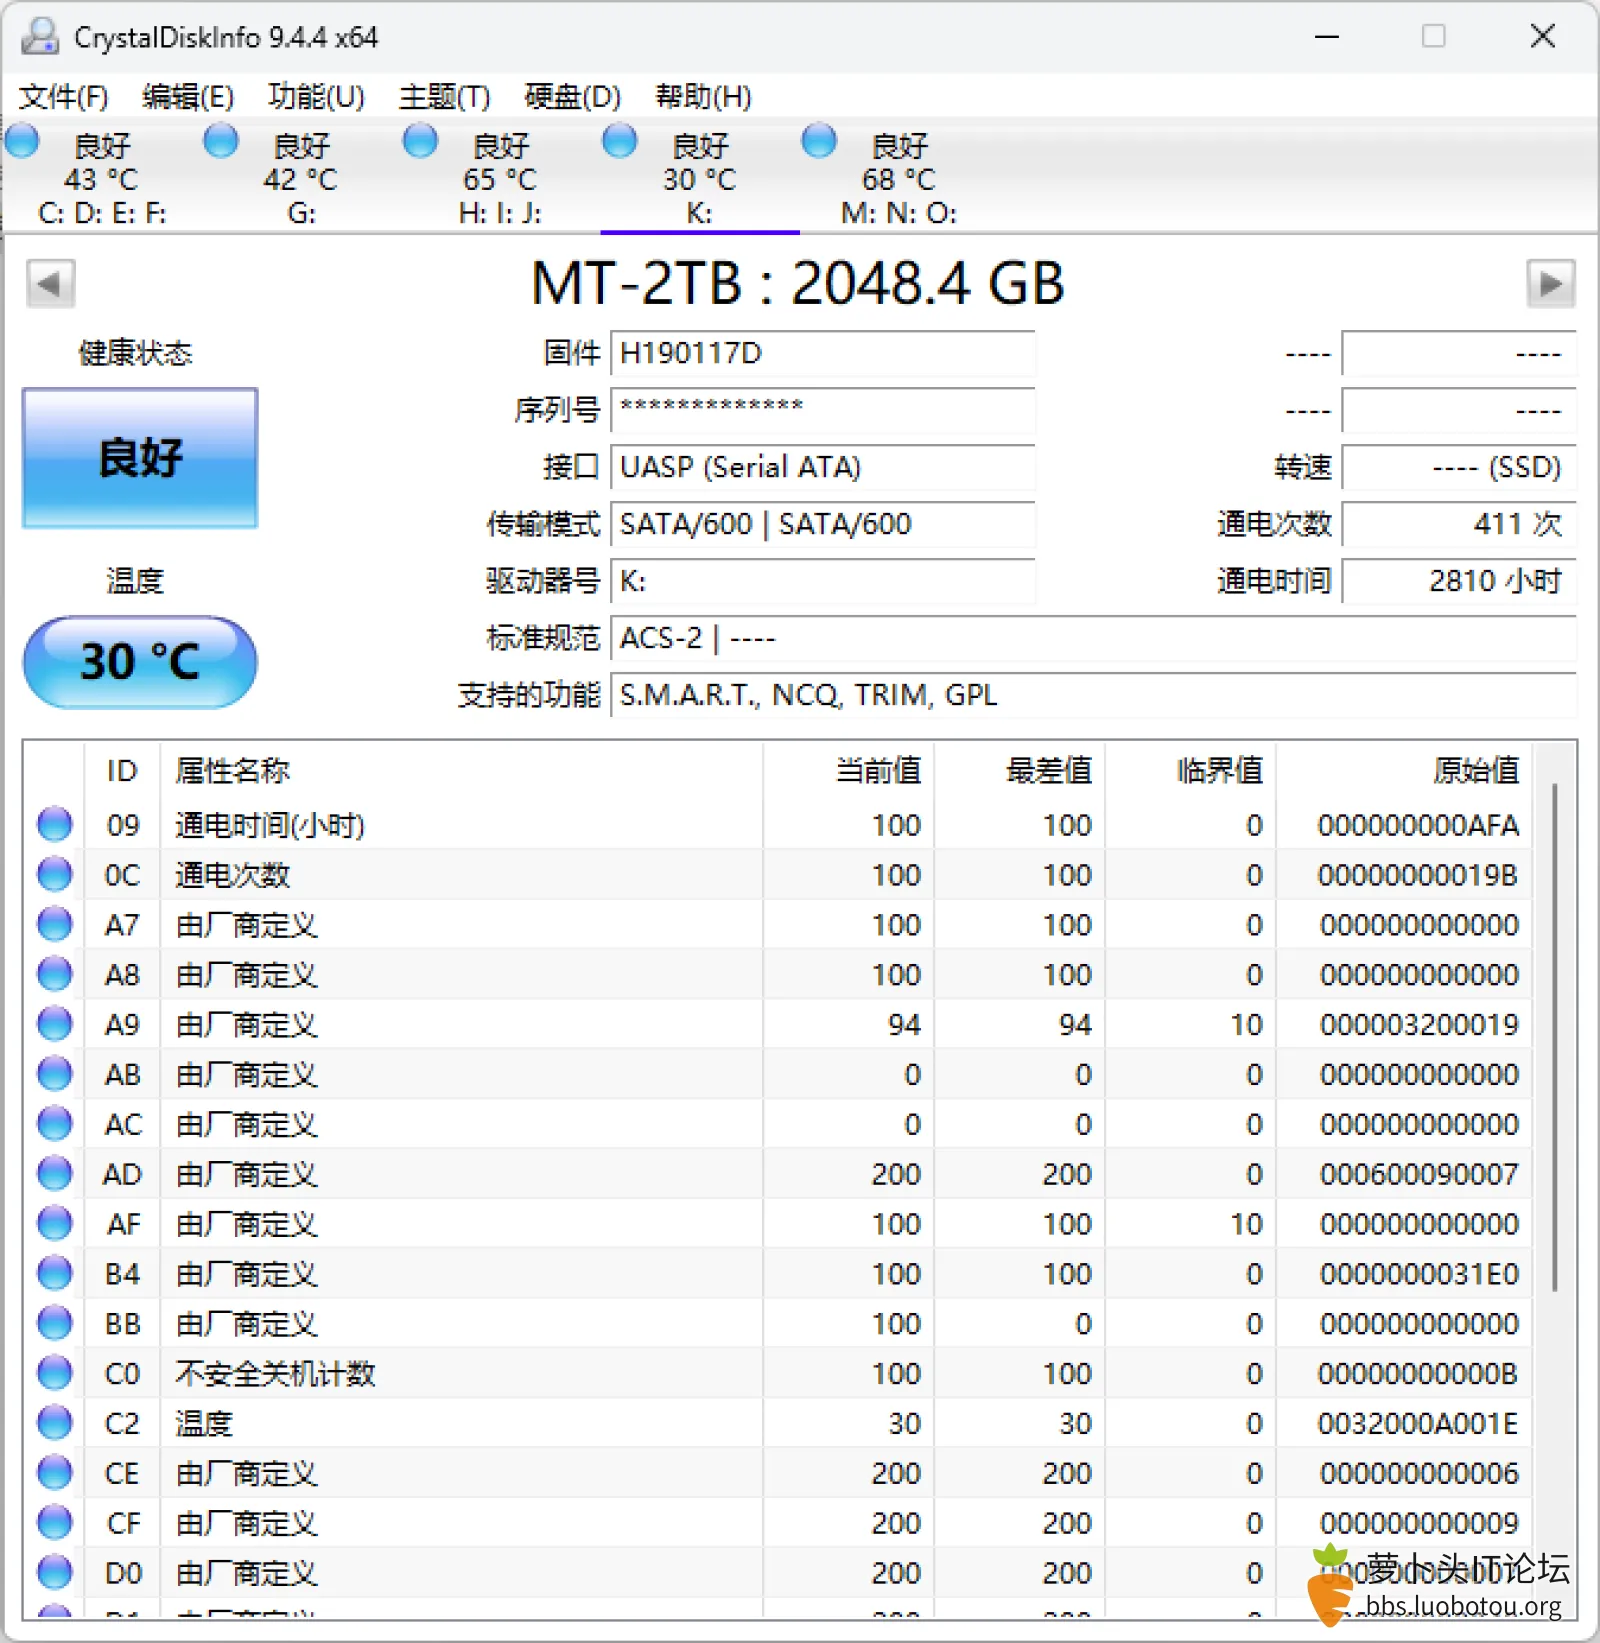Image resolution: width=1600 pixels, height=1643 pixels.
Task: Click status orb of attribute AD row
Action: [55, 1173]
